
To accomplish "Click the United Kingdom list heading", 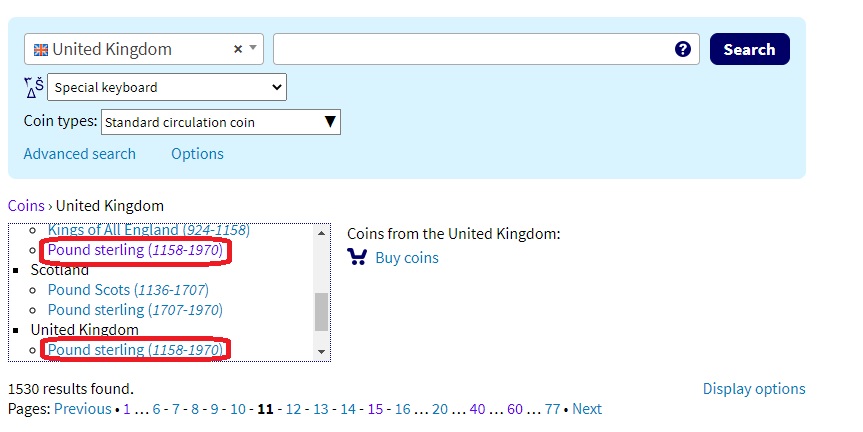I will pyautogui.click(x=85, y=330).
